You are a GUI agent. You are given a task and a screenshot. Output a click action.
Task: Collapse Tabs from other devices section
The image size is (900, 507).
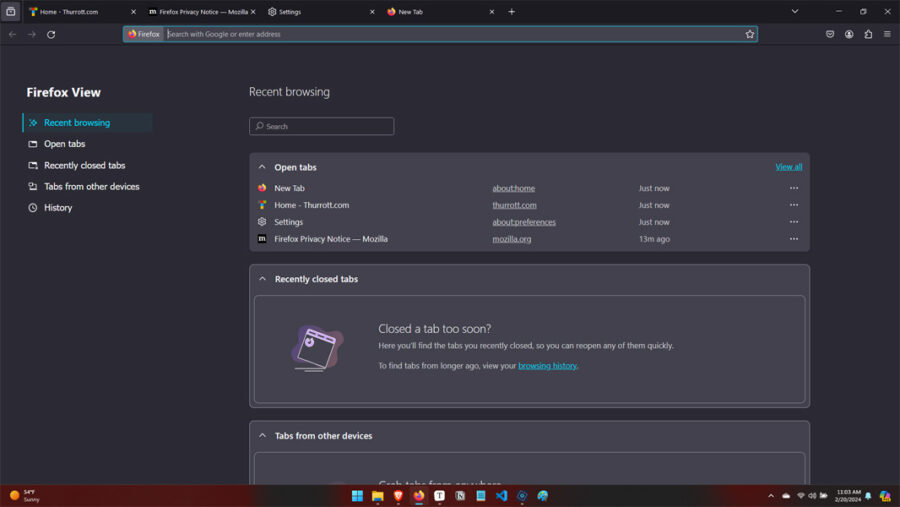[x=262, y=436]
